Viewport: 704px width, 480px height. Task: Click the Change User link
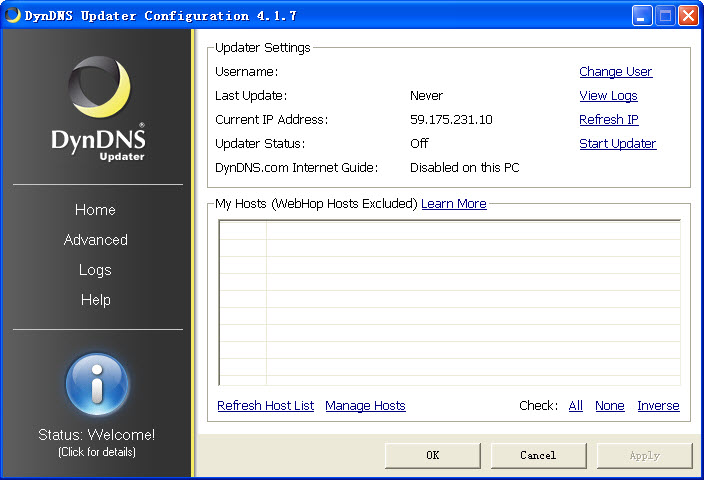pos(615,72)
